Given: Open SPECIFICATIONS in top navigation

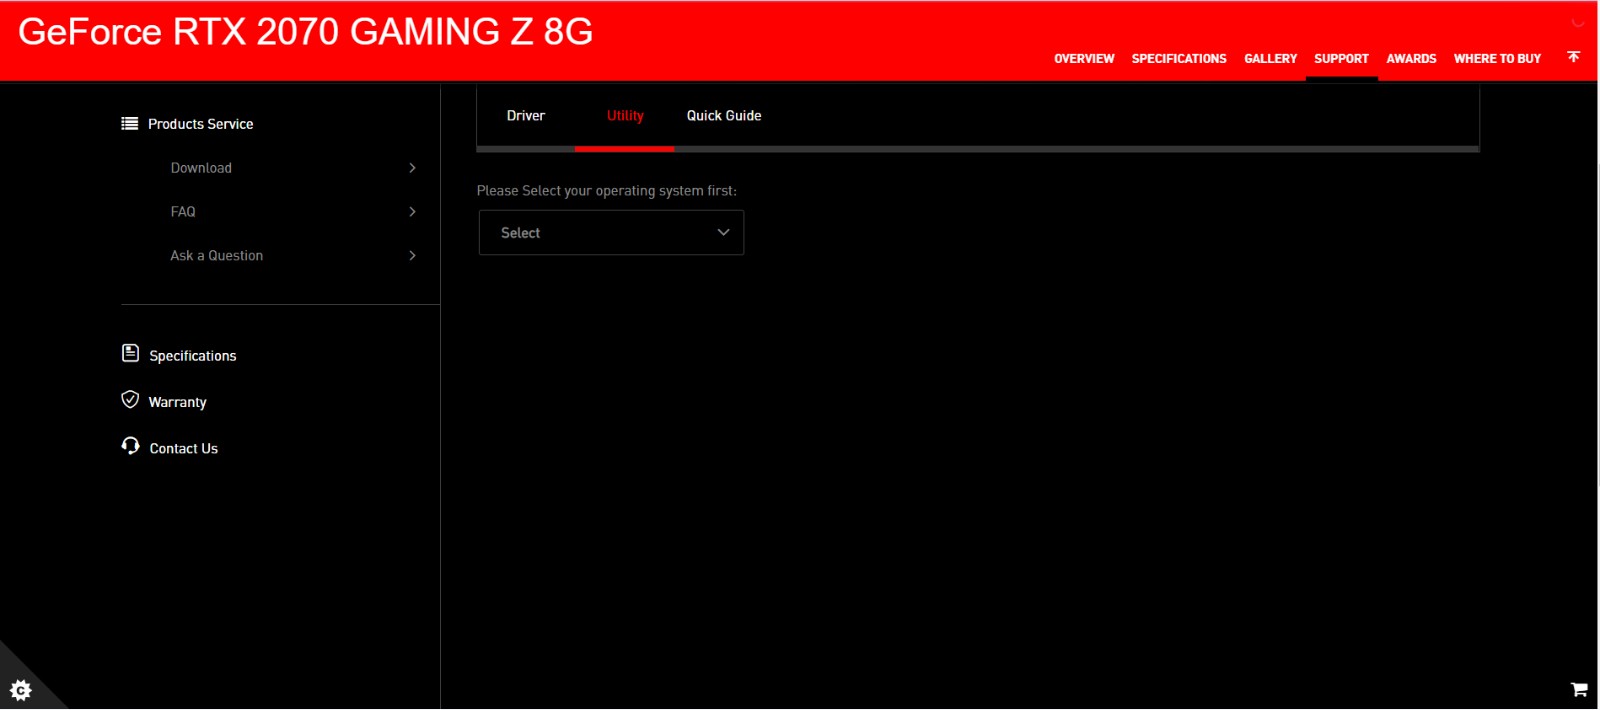Looking at the screenshot, I should pos(1179,59).
